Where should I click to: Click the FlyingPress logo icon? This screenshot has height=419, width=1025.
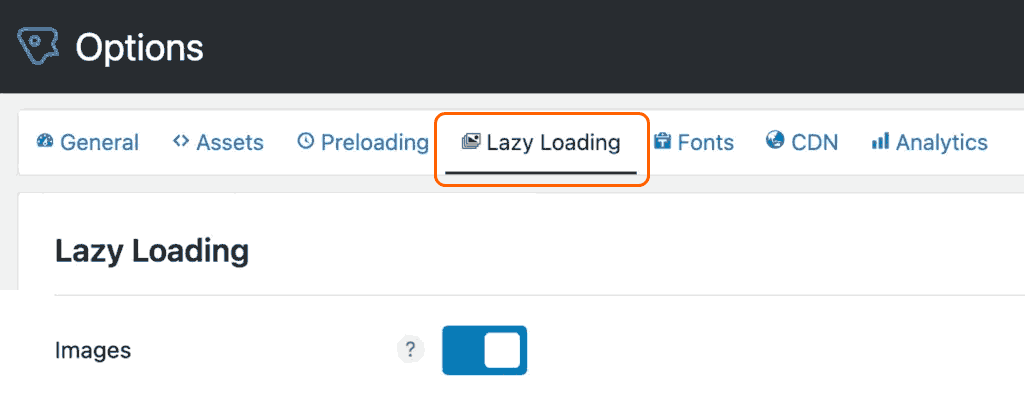point(39,46)
